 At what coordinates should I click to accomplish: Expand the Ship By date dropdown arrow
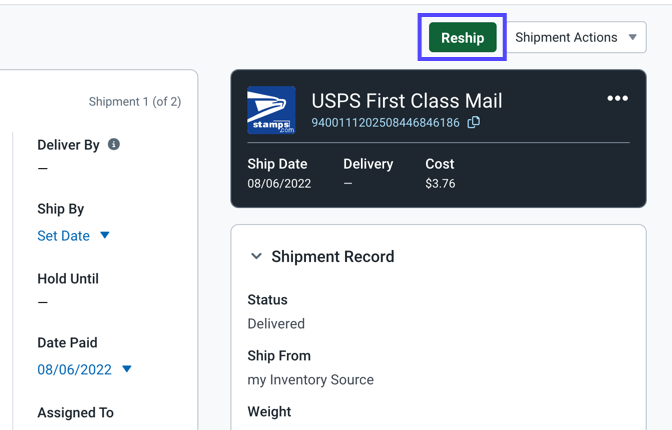point(105,235)
